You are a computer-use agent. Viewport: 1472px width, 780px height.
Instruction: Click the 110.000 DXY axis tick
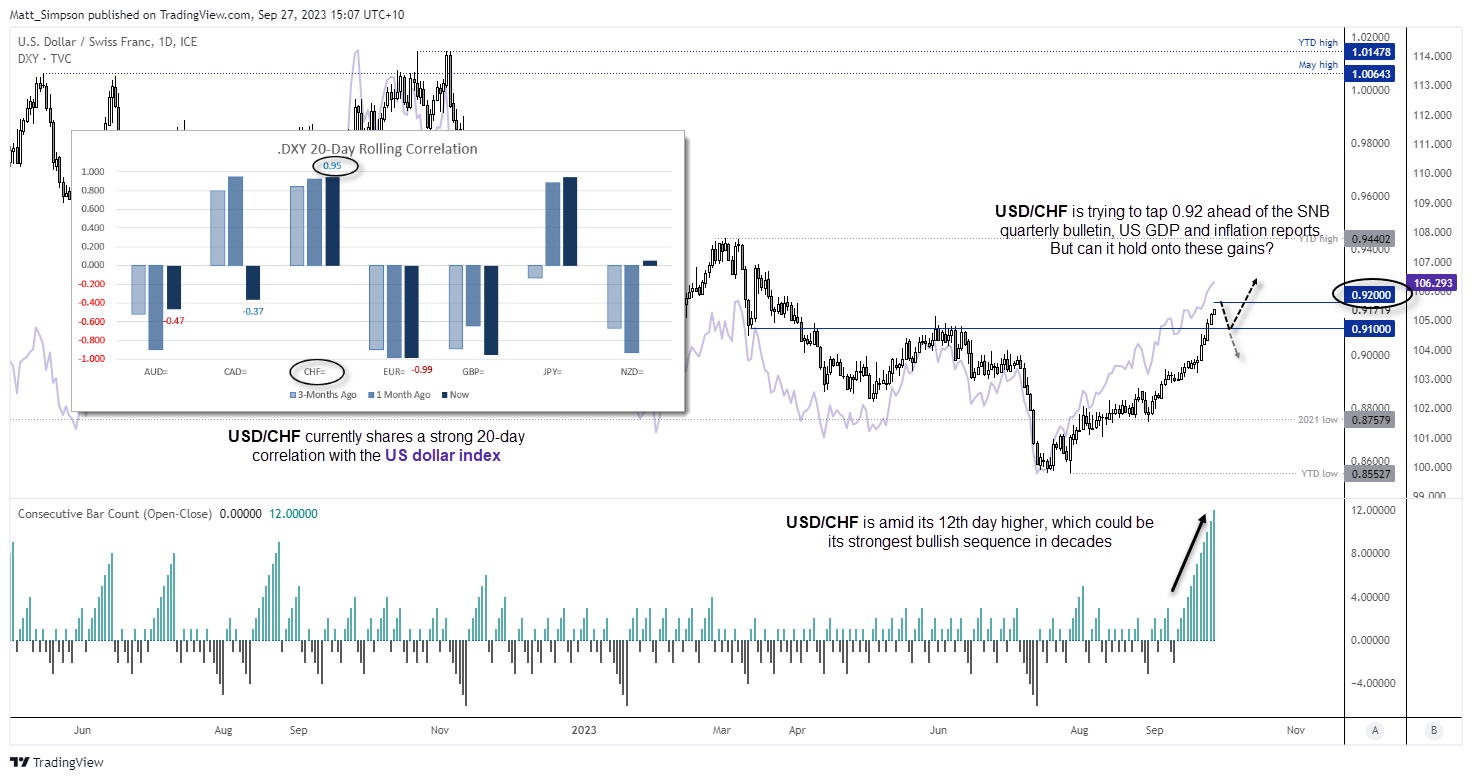[x=1431, y=173]
